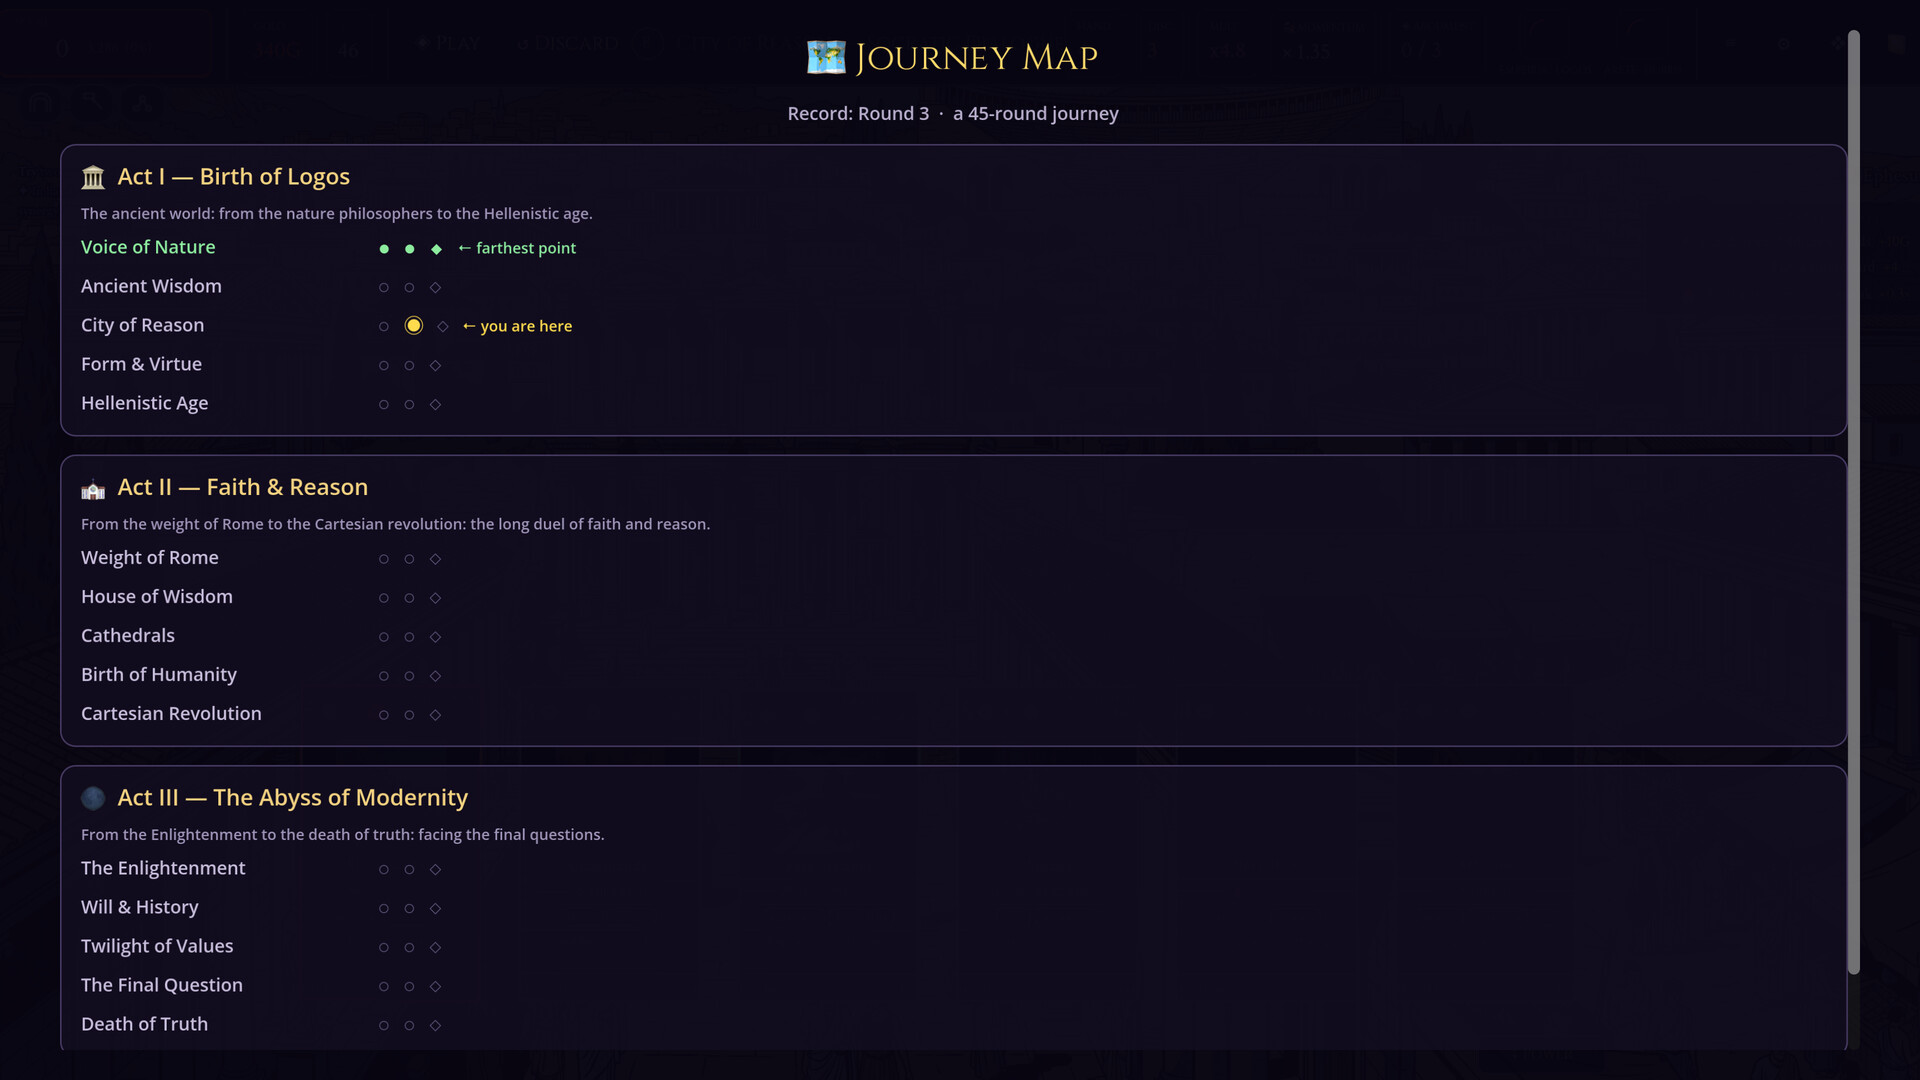Image resolution: width=1920 pixels, height=1080 pixels.
Task: Click the 'you are here' label
Action: (517, 326)
